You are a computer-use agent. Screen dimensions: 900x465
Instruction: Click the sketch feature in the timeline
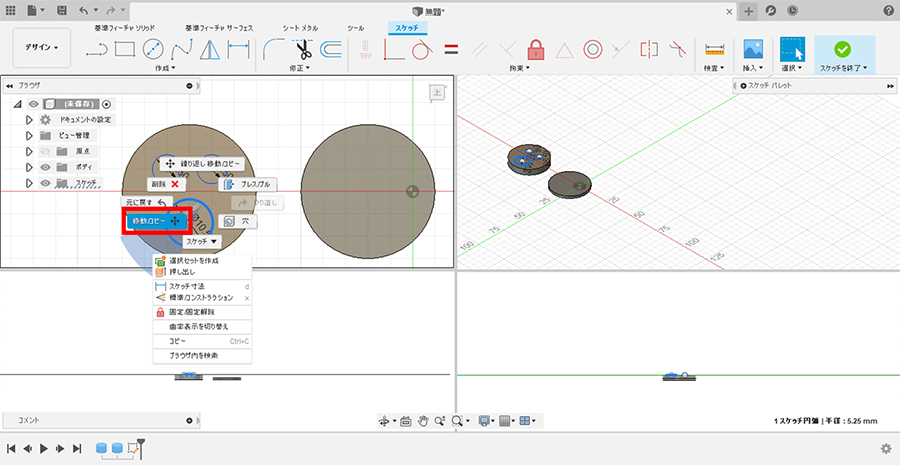point(132,448)
